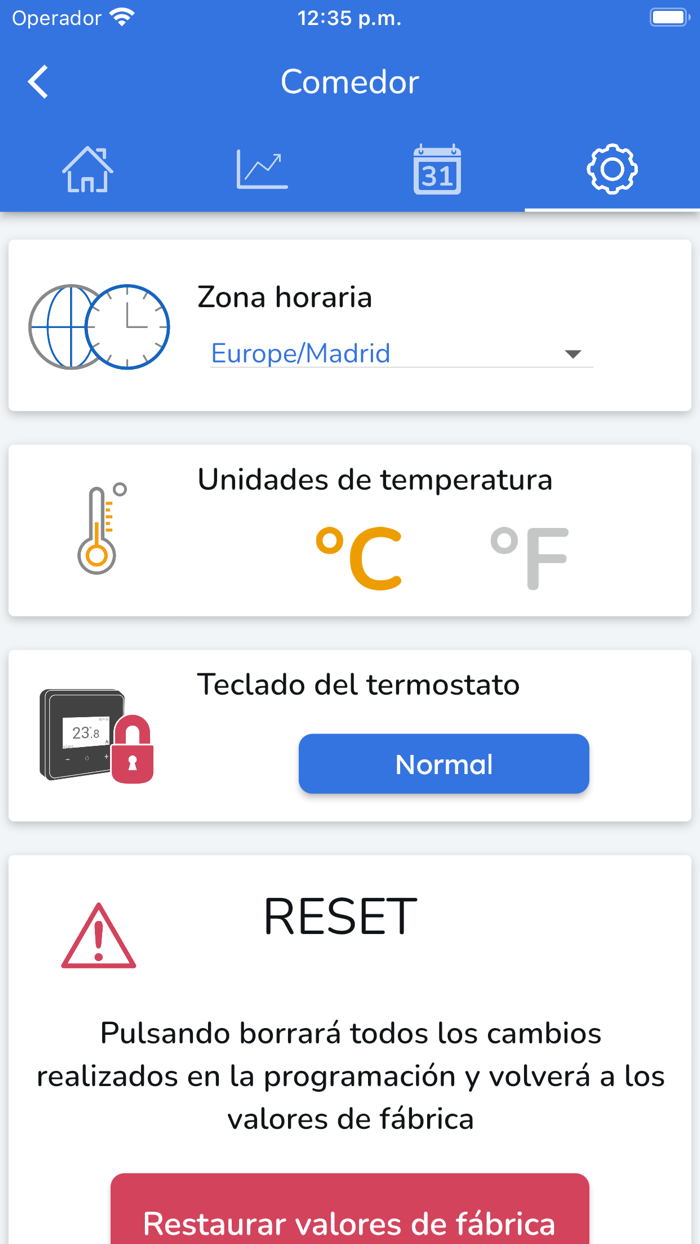Go back using the back arrow
Viewport: 700px width, 1244px height.
click(37, 82)
